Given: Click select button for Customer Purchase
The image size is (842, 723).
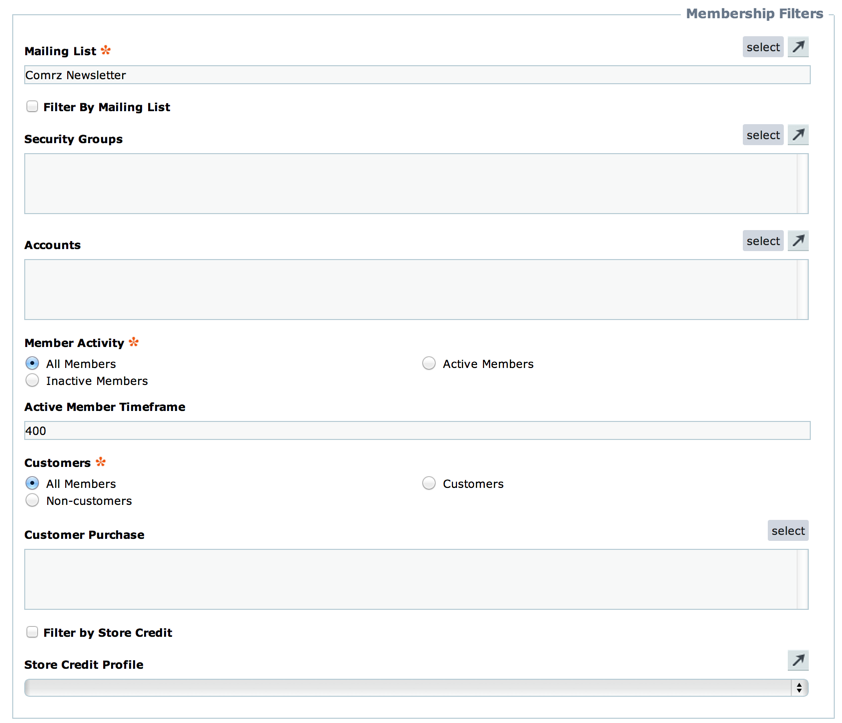Looking at the screenshot, I should point(788,530).
